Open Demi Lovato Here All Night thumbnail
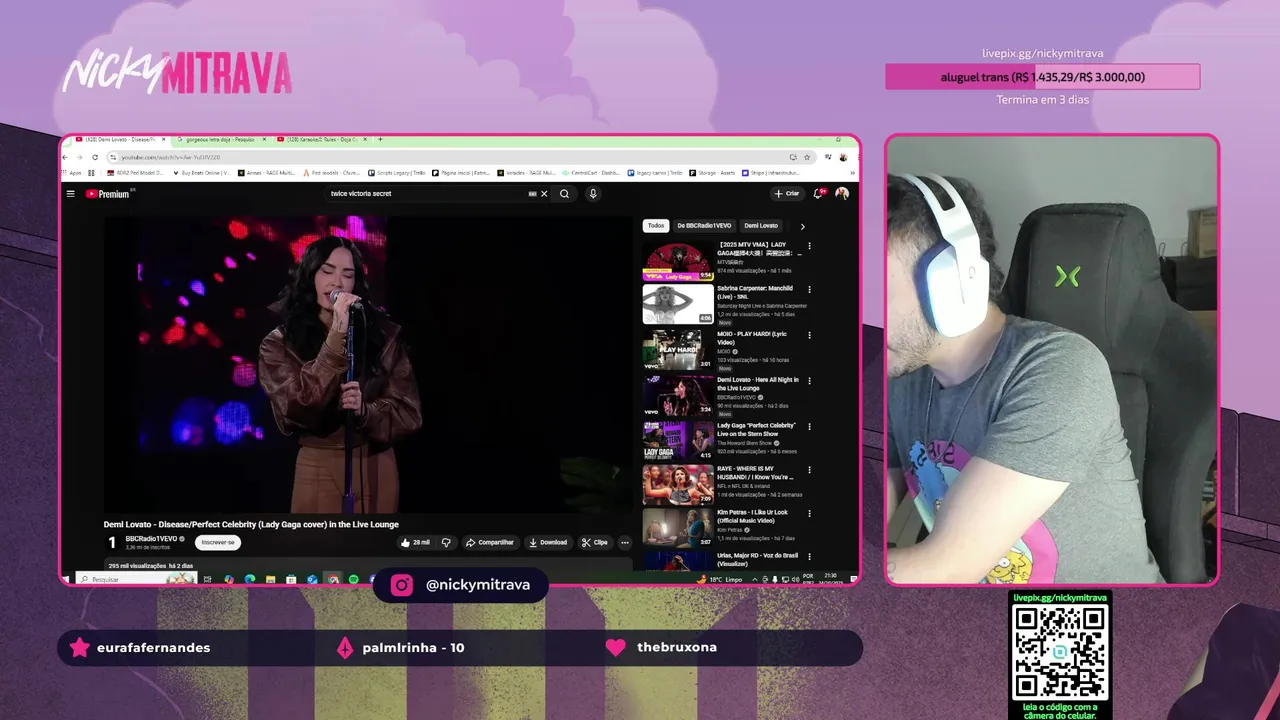 [678, 395]
